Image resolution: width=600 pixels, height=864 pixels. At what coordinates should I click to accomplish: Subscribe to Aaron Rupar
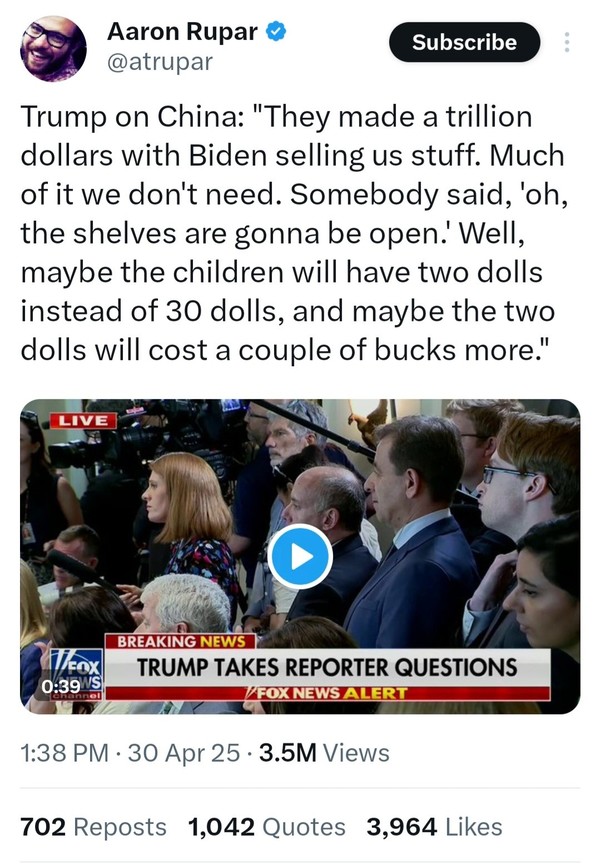point(464,42)
